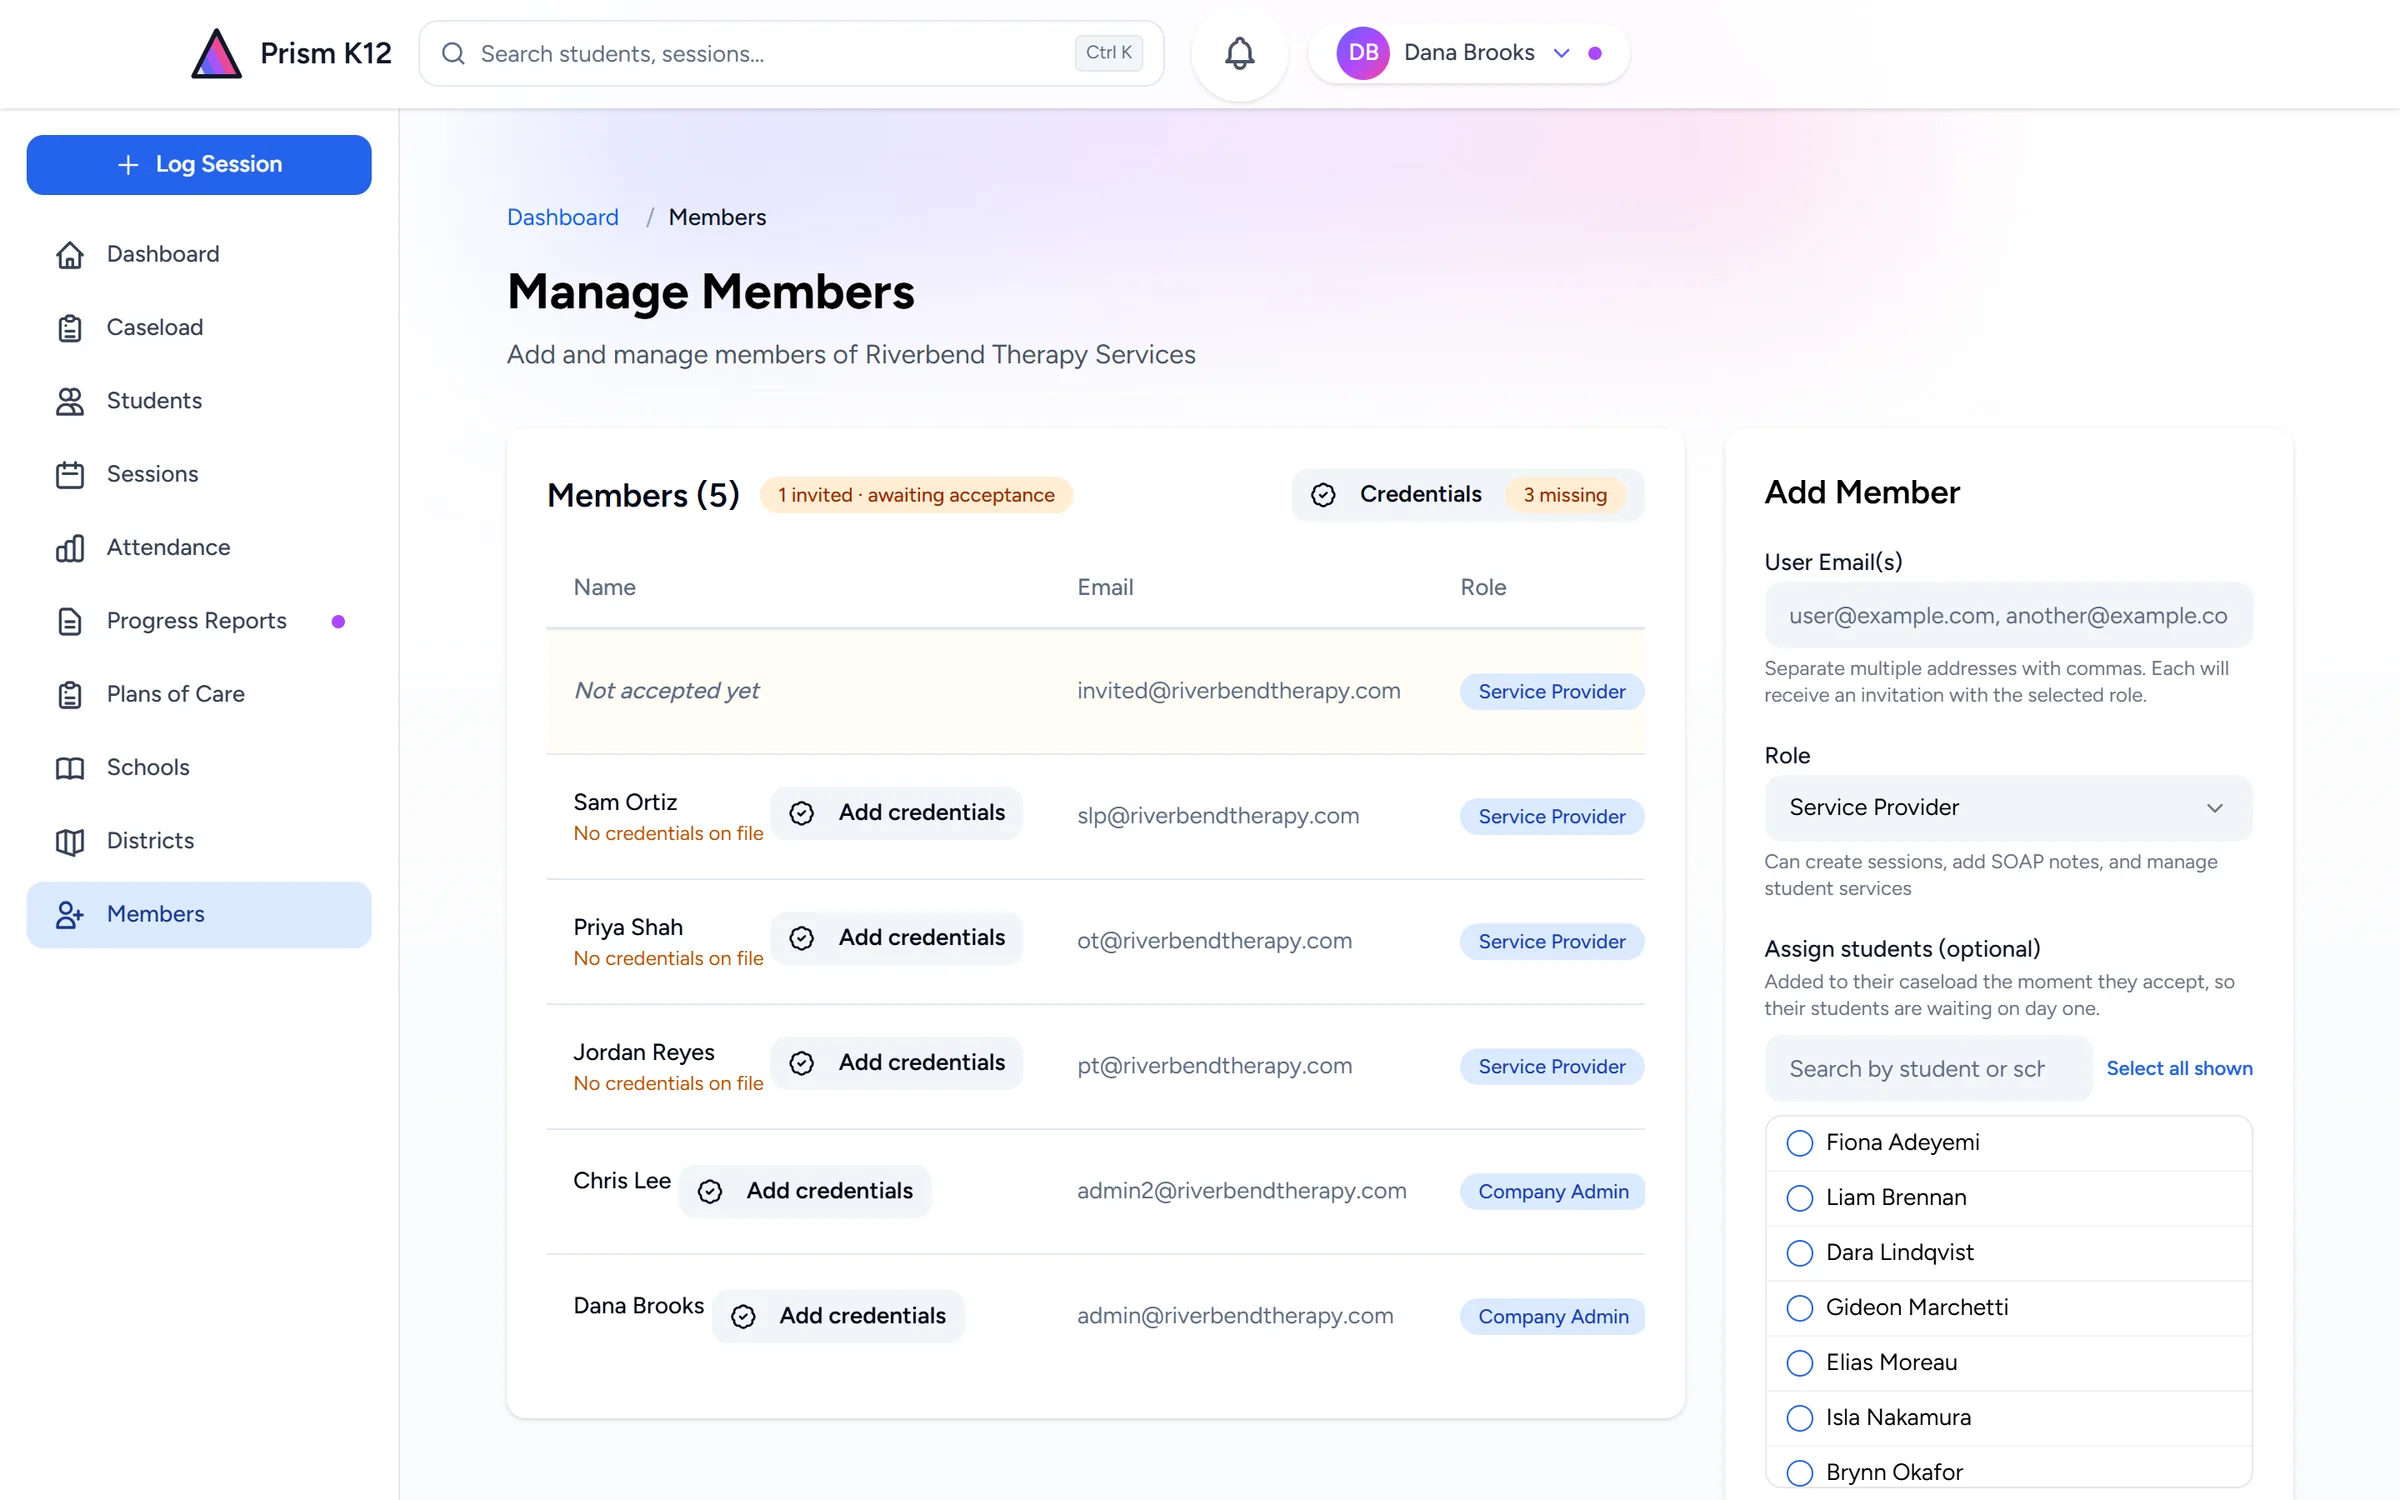The width and height of the screenshot is (2400, 1500).
Task: Click Add credentials for Dana Brooks
Action: click(838, 1316)
